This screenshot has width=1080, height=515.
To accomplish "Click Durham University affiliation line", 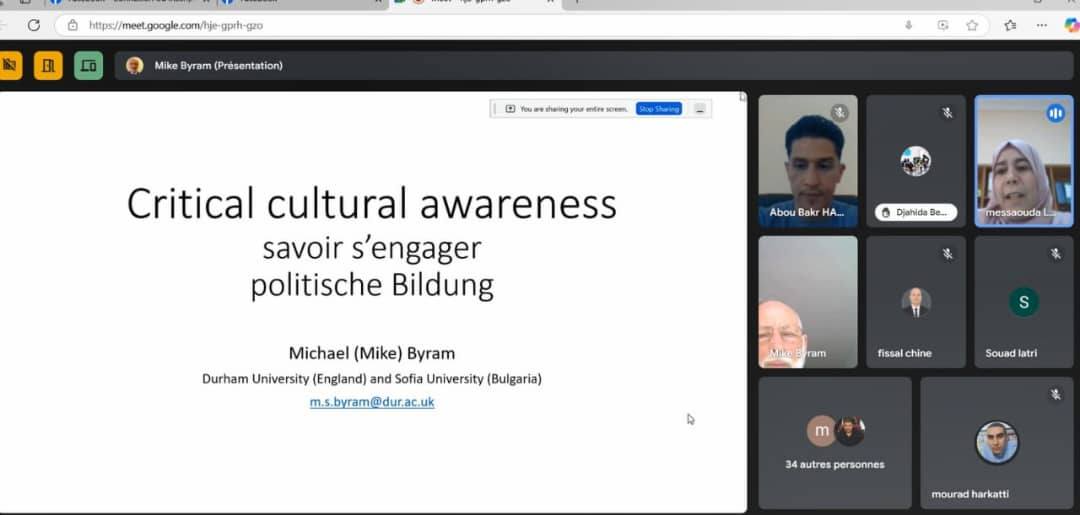I will click(x=372, y=379).
